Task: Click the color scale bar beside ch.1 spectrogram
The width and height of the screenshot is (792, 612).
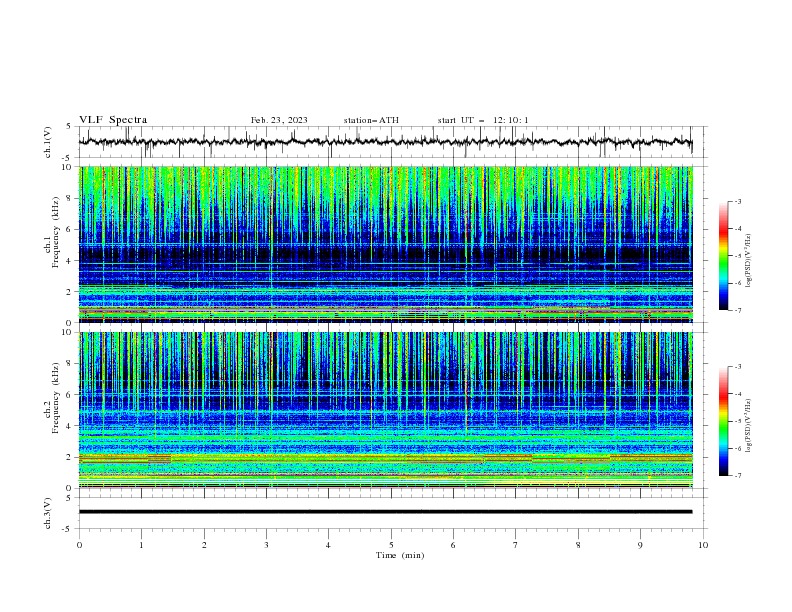Action: pos(723,256)
